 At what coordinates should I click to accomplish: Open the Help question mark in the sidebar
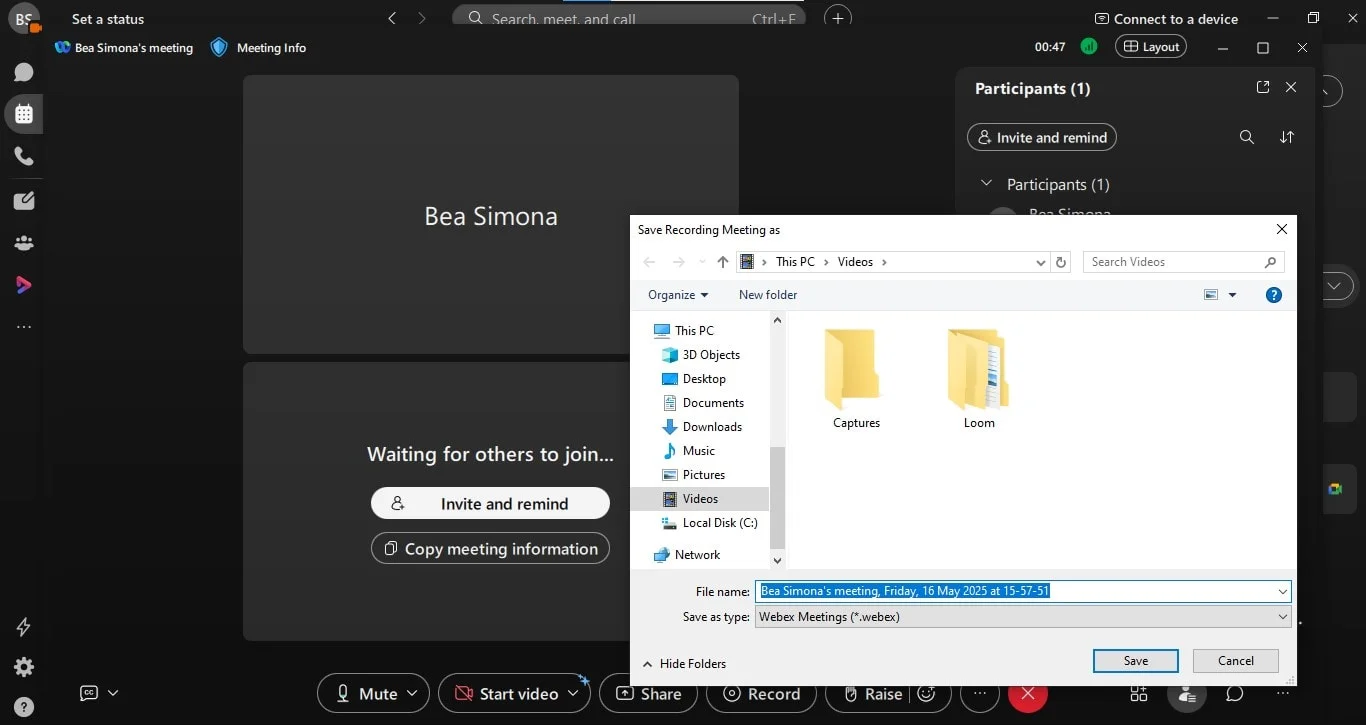pyautogui.click(x=24, y=707)
